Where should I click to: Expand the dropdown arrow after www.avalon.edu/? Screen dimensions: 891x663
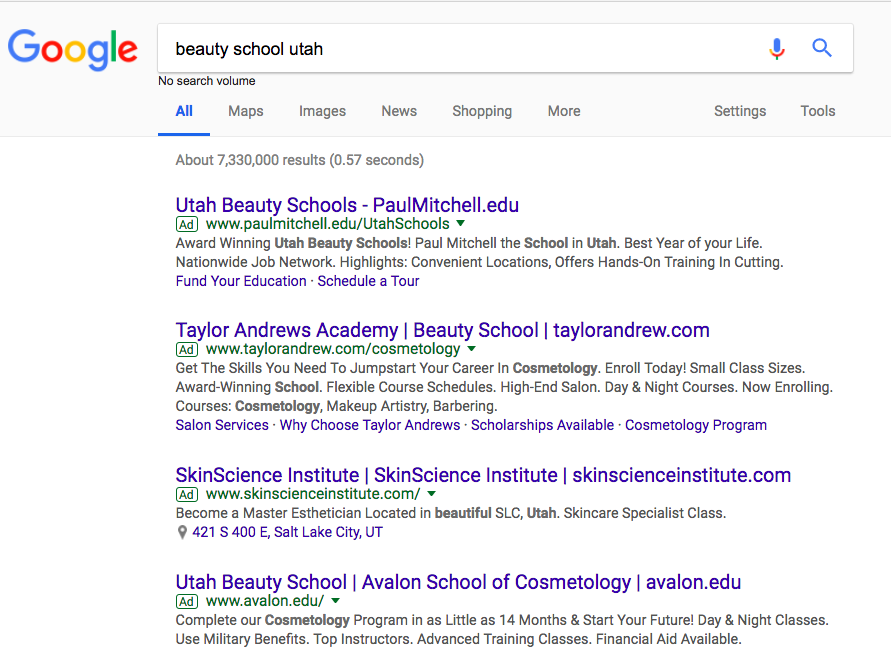coord(336,600)
